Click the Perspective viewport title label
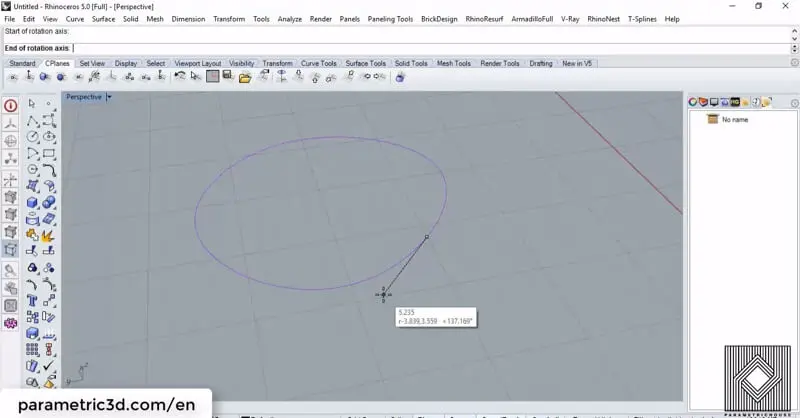Viewport: 800px width, 418px height. 84,97
